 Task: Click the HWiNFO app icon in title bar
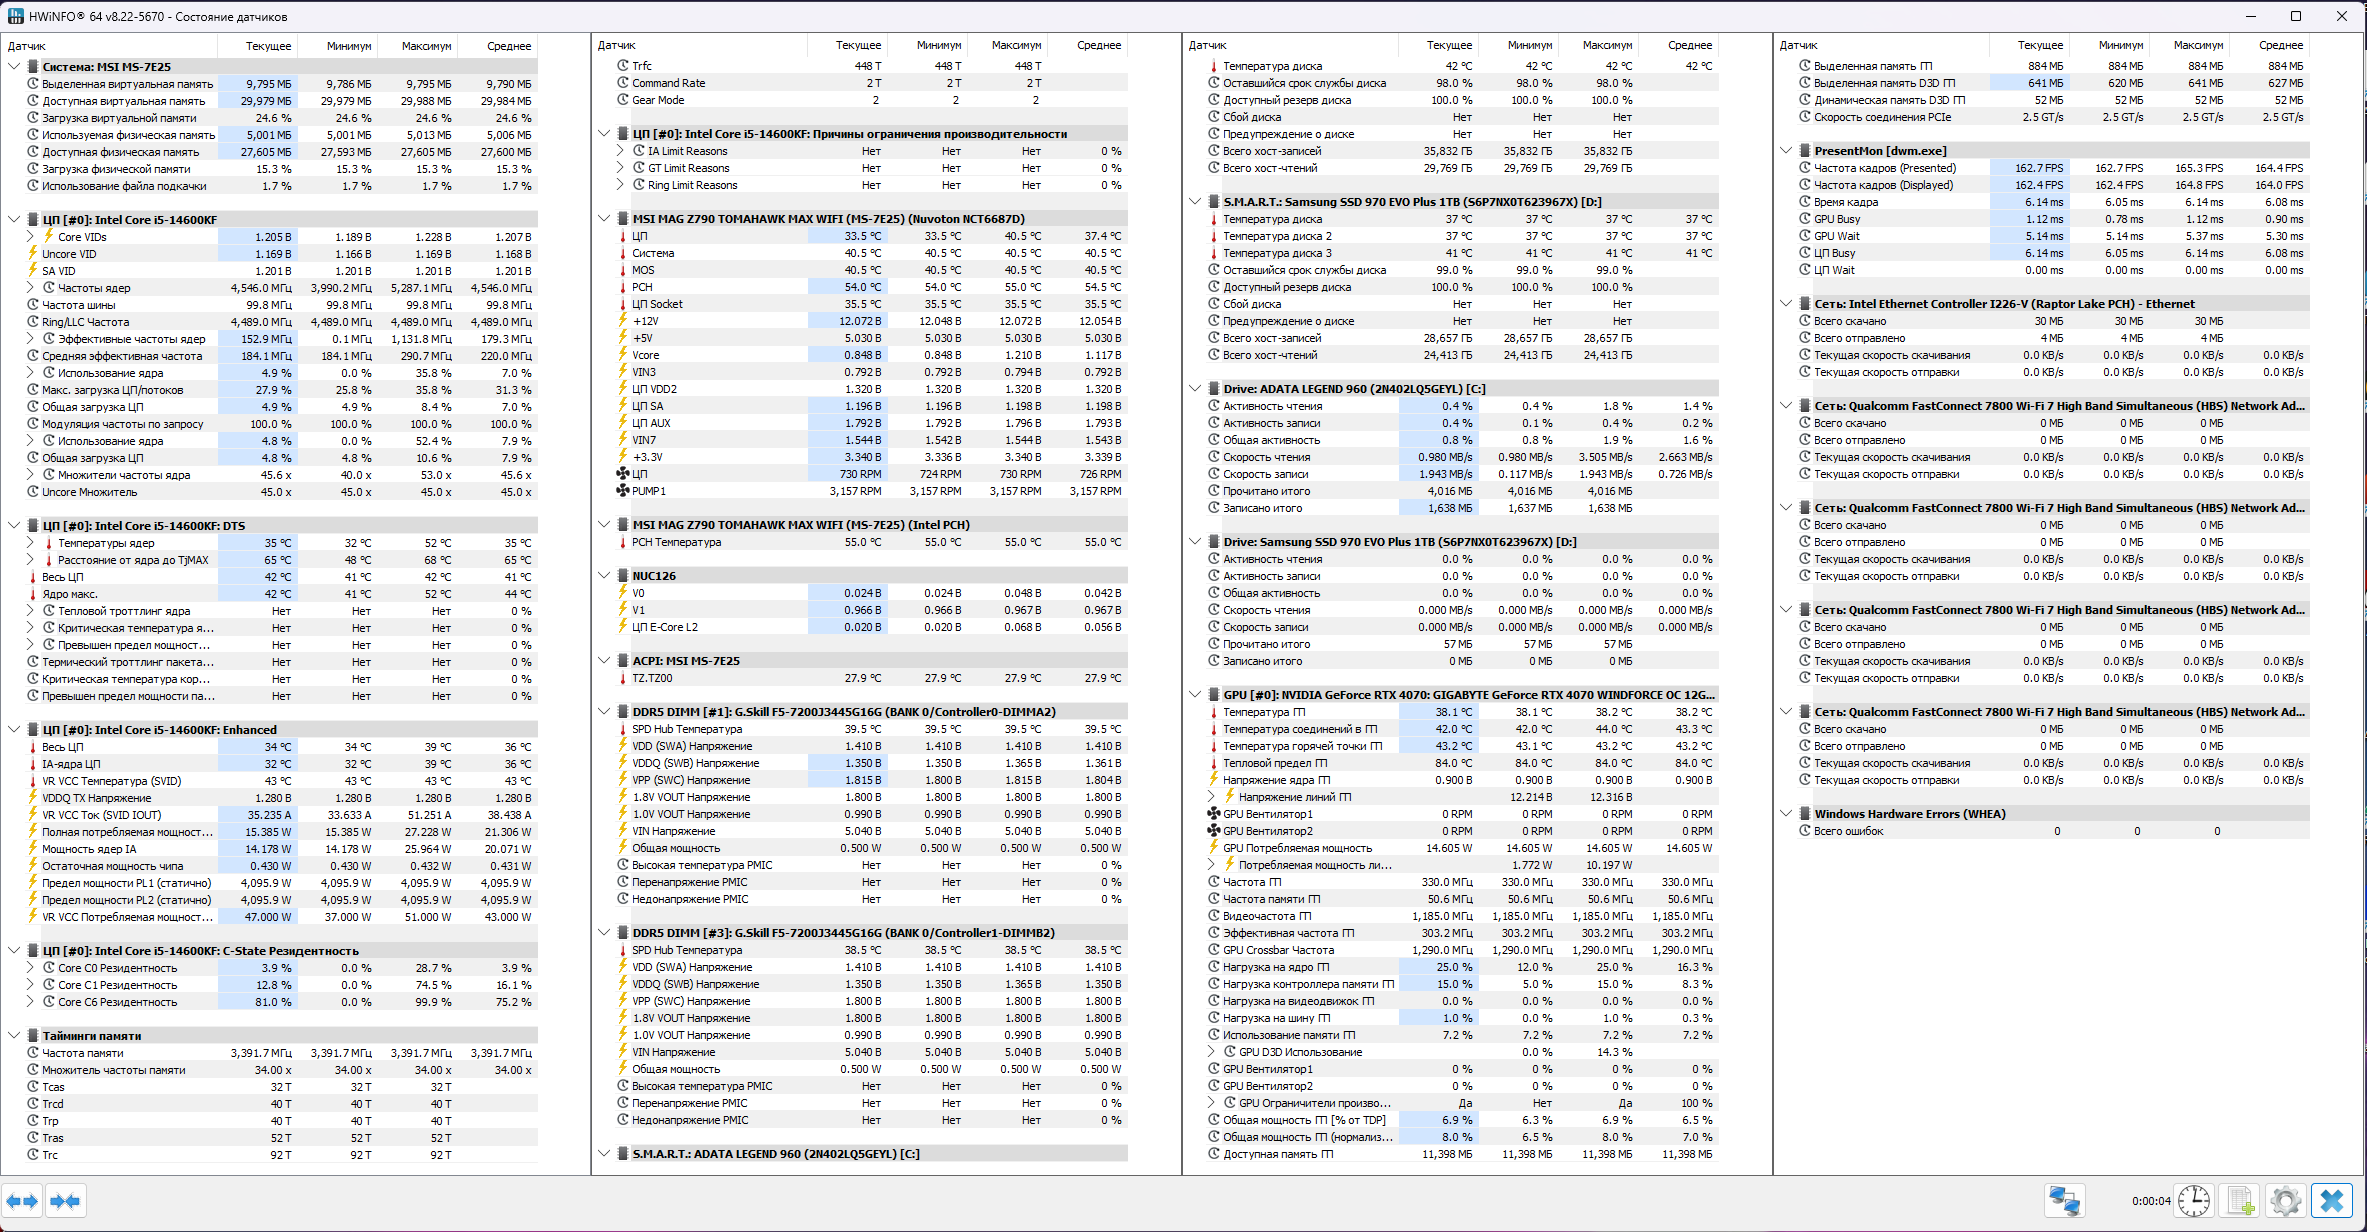point(15,16)
